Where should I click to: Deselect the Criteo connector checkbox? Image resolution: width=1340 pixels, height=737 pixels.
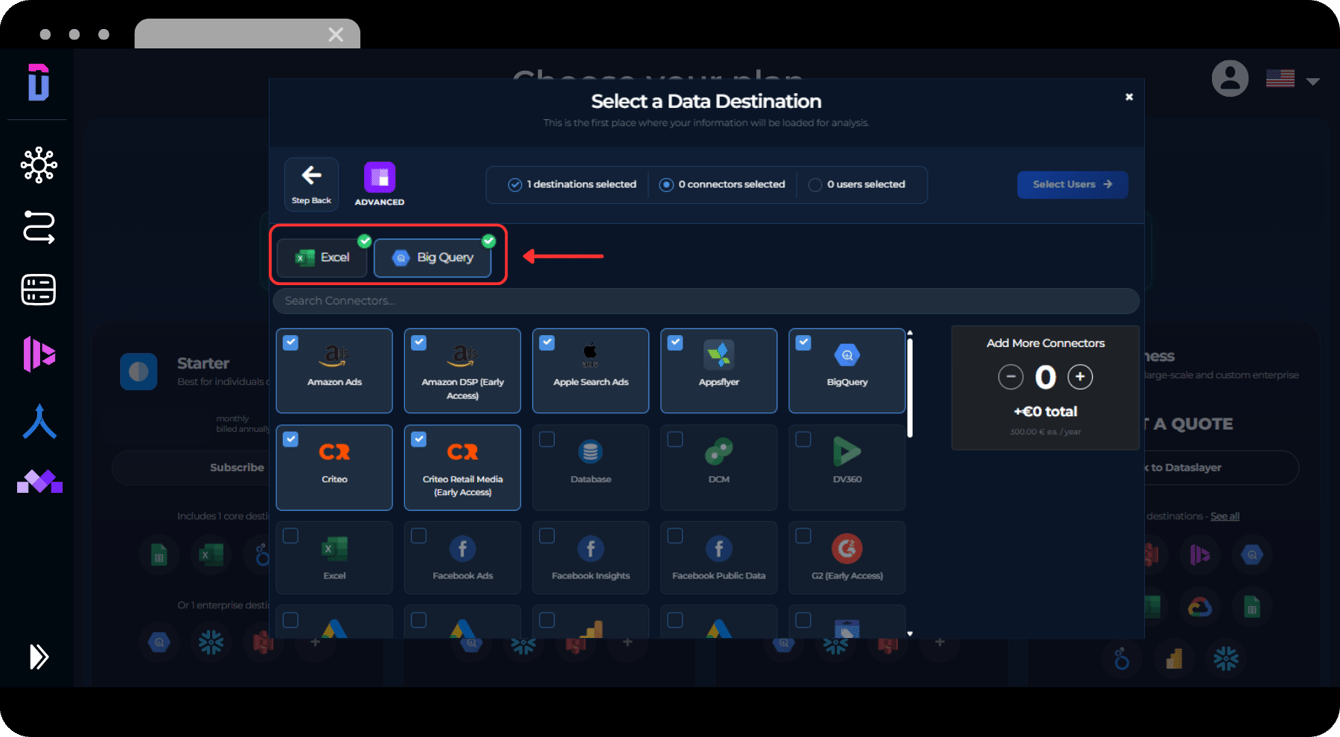coord(291,439)
